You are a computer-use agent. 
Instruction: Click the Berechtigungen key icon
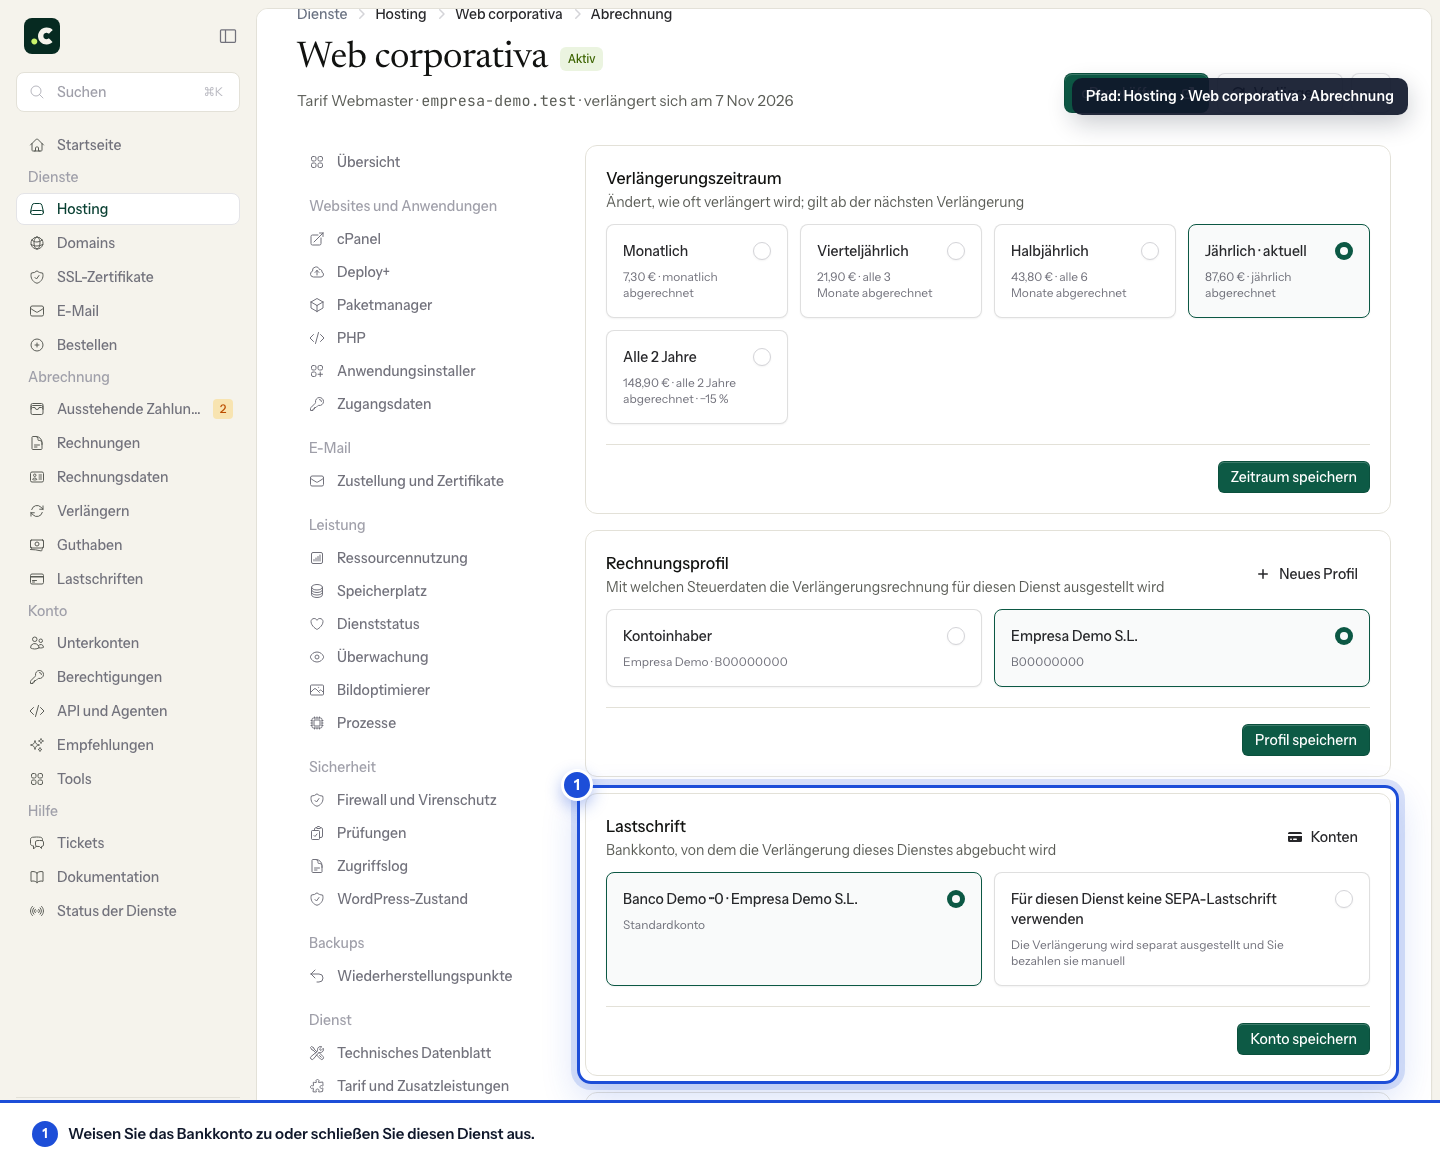click(x=37, y=677)
